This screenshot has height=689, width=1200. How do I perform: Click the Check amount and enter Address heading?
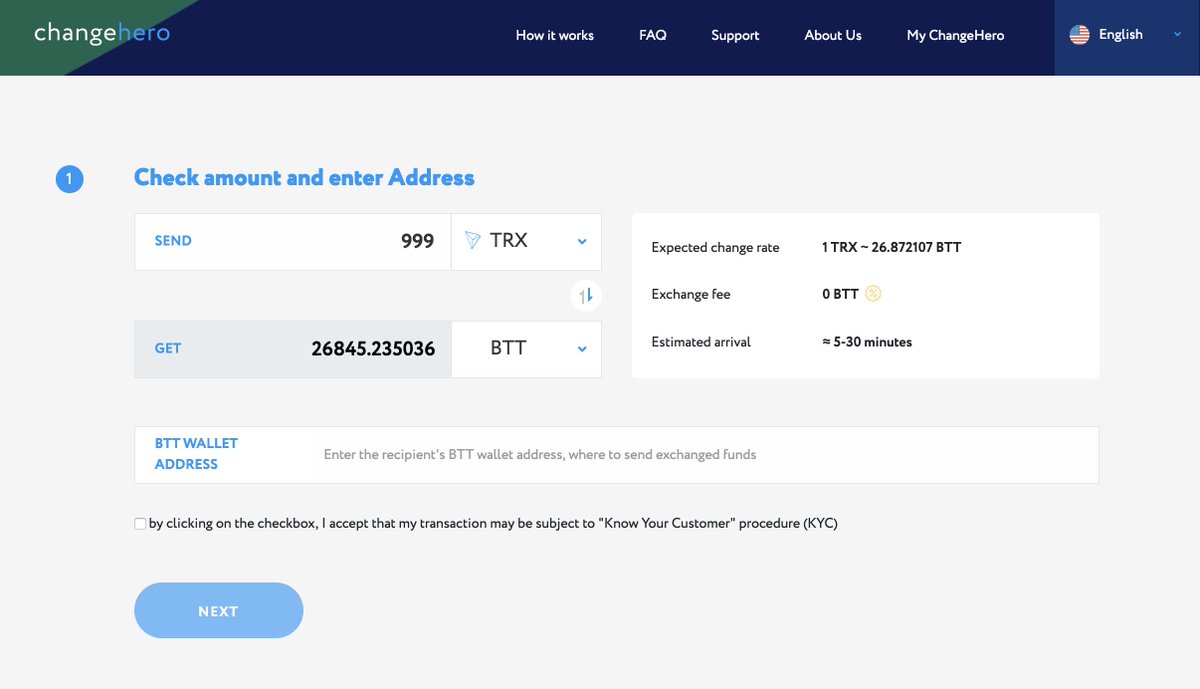point(304,178)
